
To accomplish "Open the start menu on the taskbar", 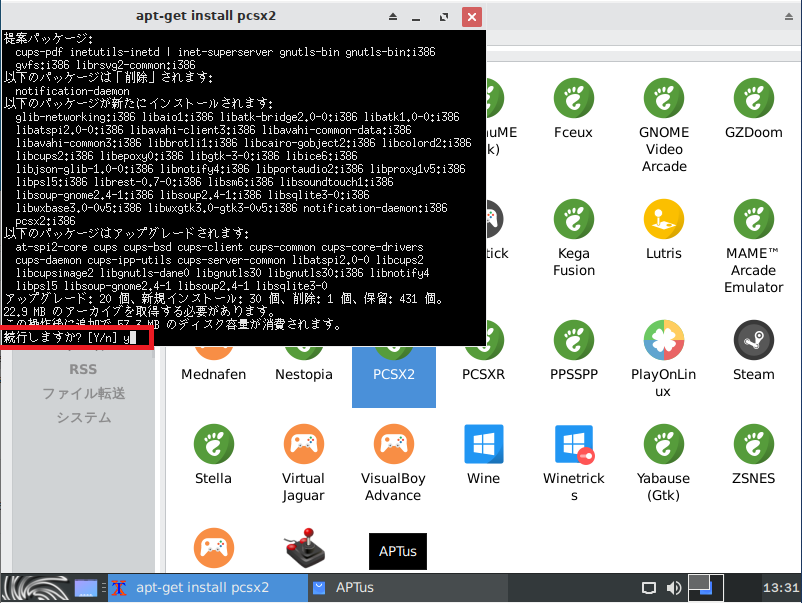I will (35, 588).
